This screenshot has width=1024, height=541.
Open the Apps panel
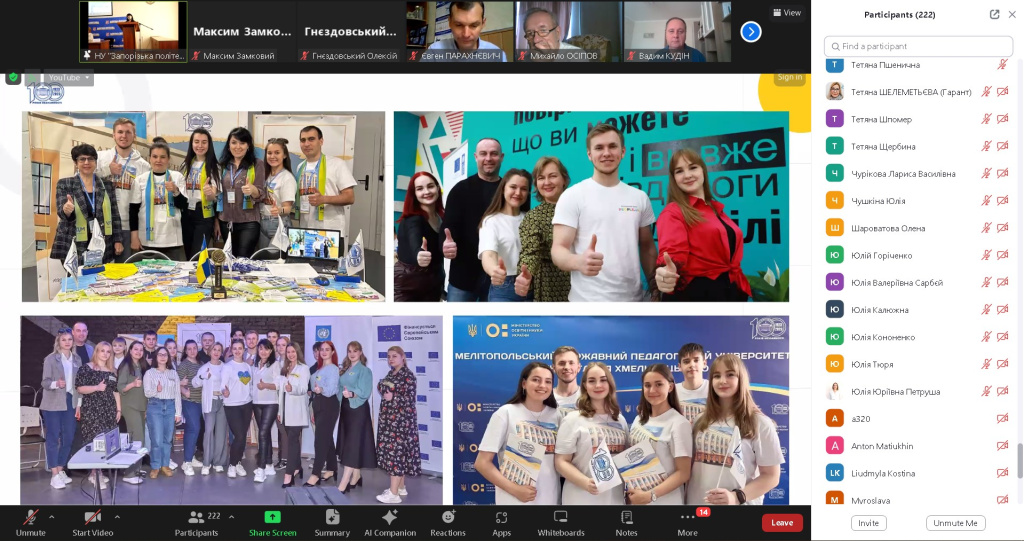[x=502, y=523]
